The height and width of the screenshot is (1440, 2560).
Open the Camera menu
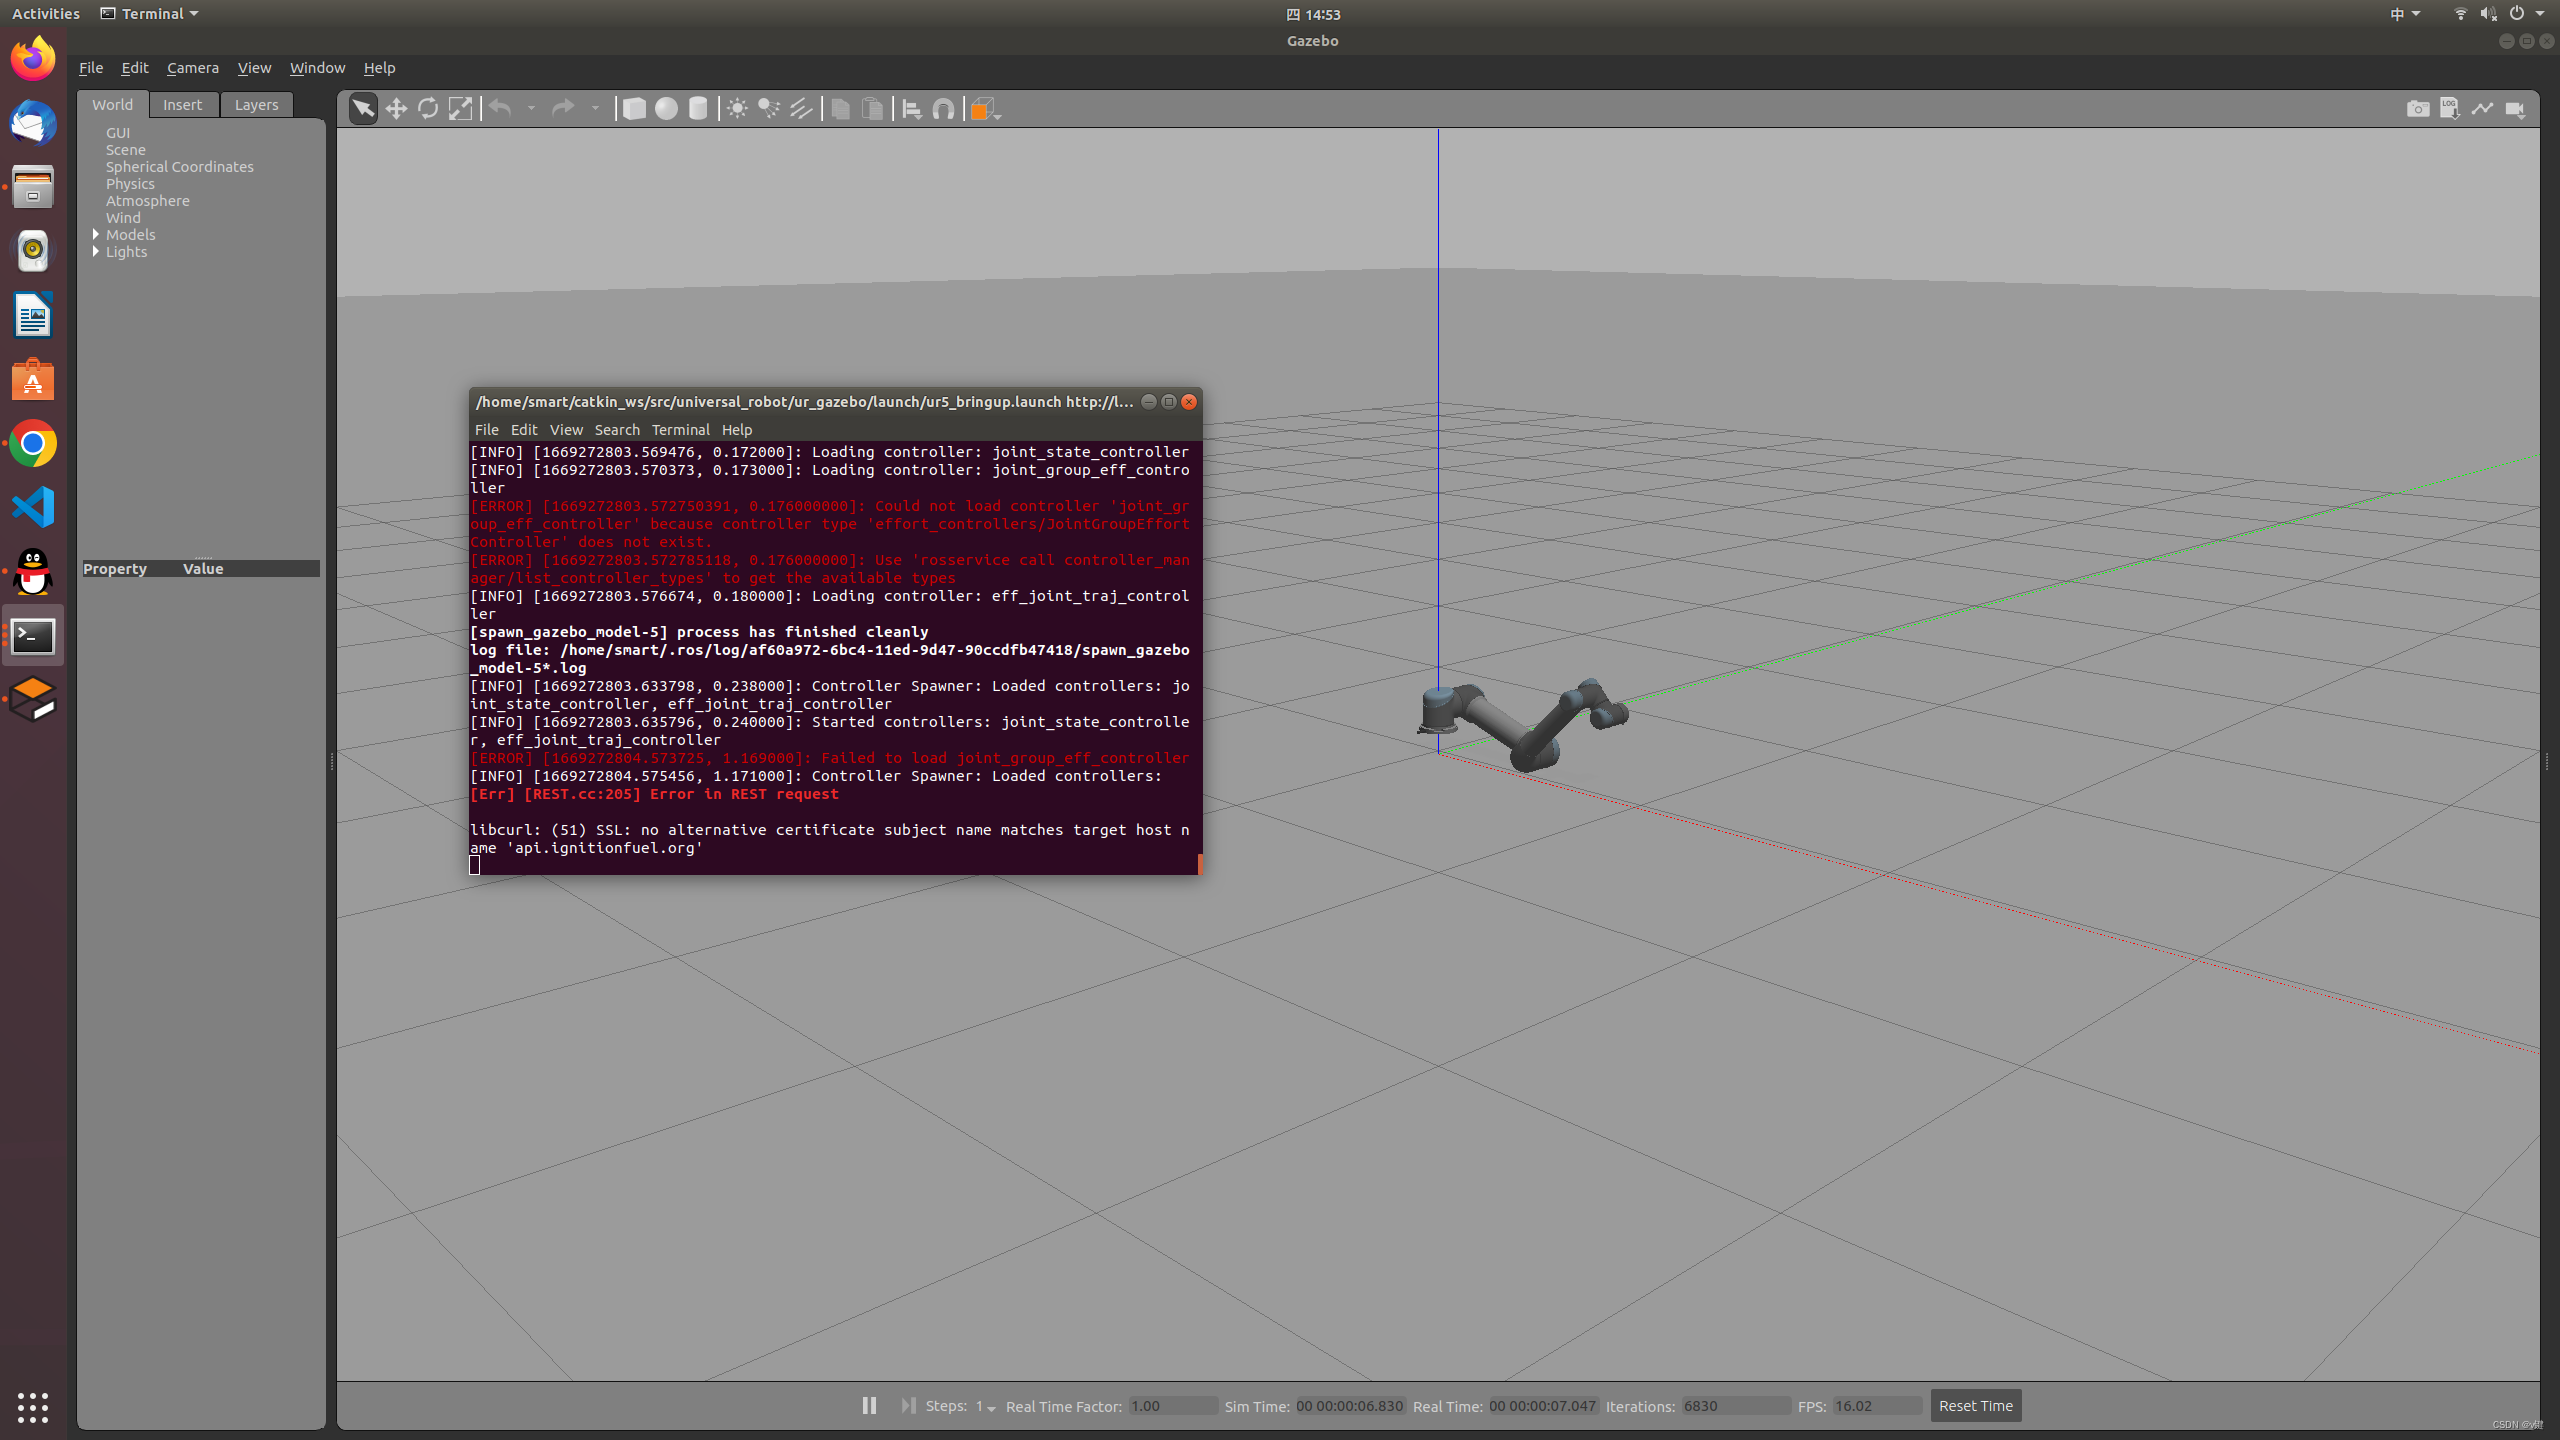192,67
